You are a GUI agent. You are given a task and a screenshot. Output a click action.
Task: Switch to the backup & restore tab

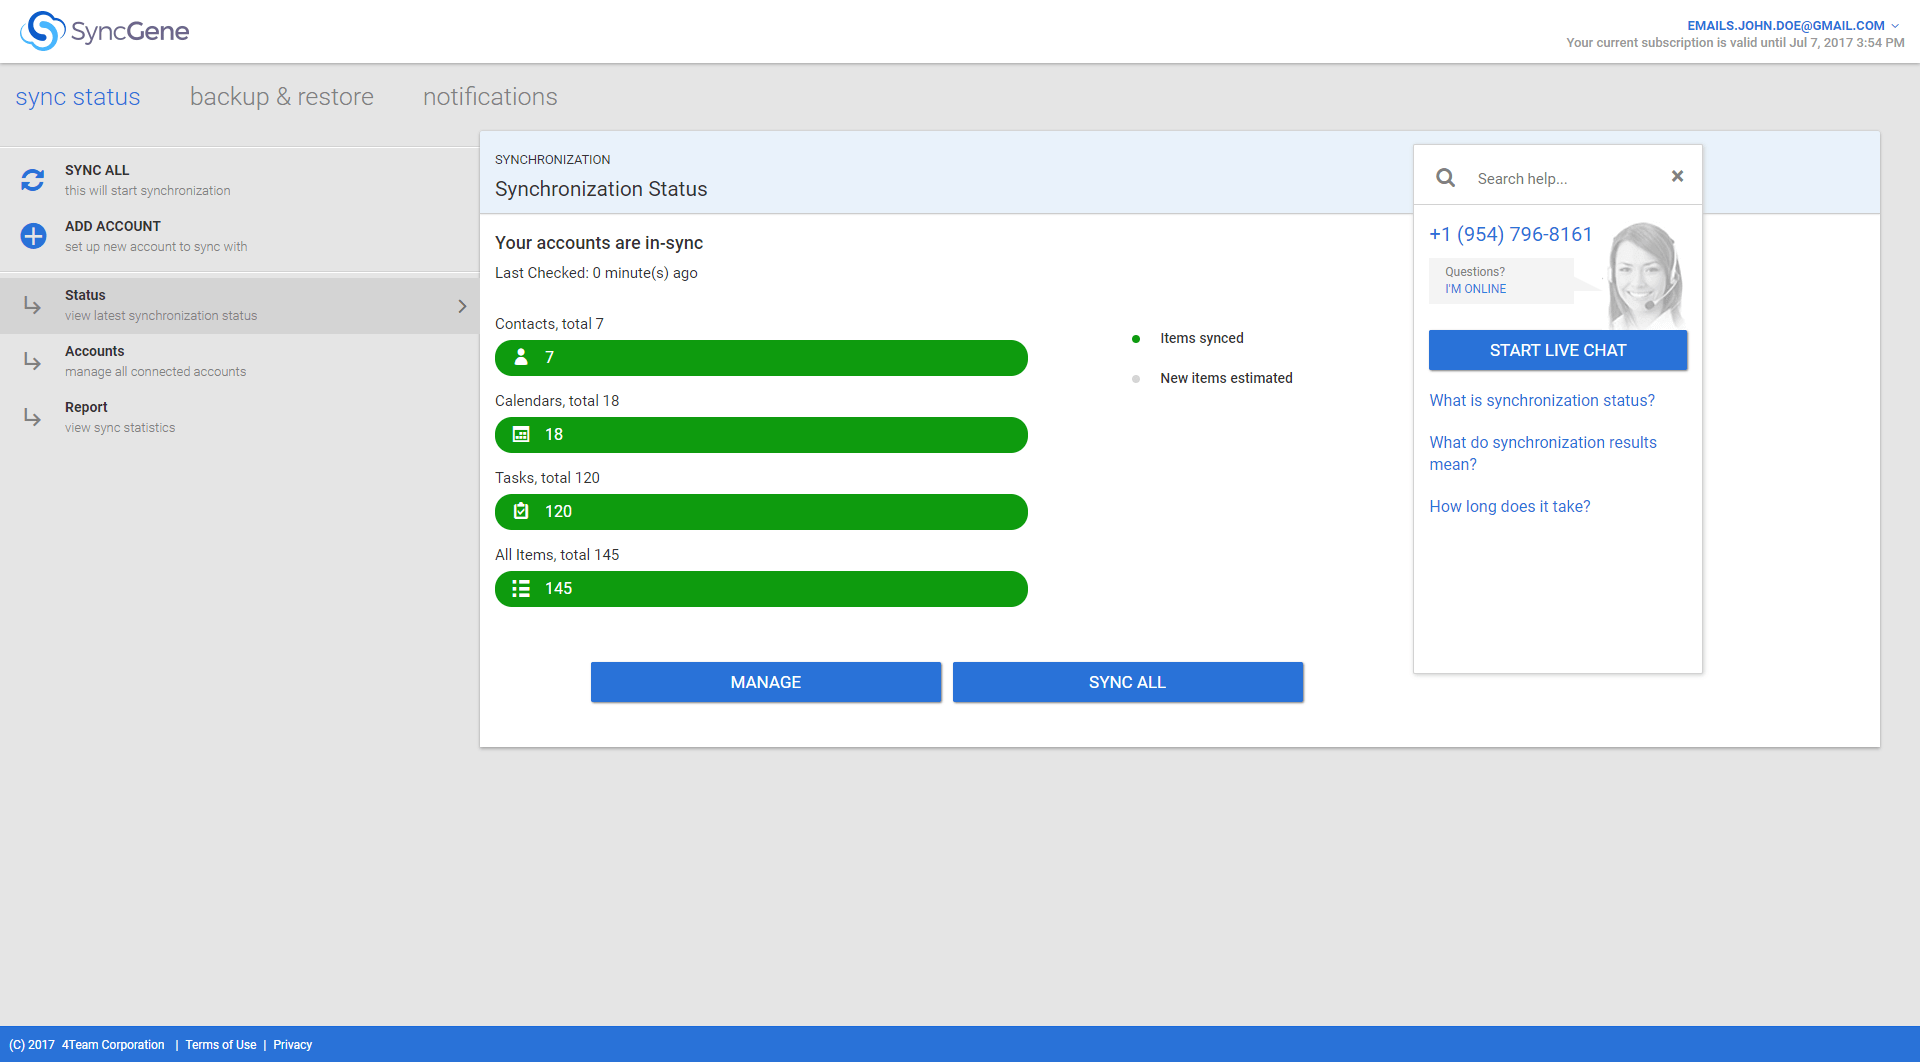click(281, 97)
